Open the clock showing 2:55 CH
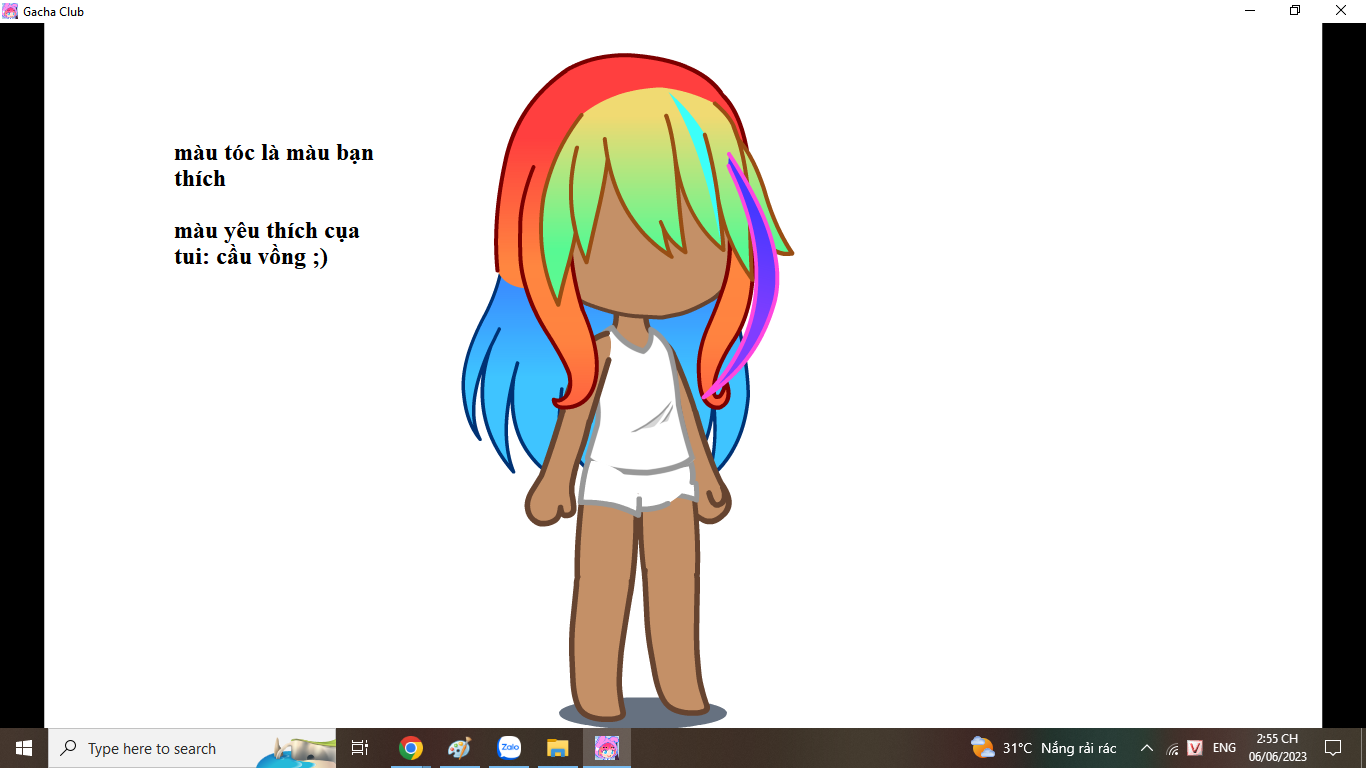The image size is (1366, 768). [1277, 748]
